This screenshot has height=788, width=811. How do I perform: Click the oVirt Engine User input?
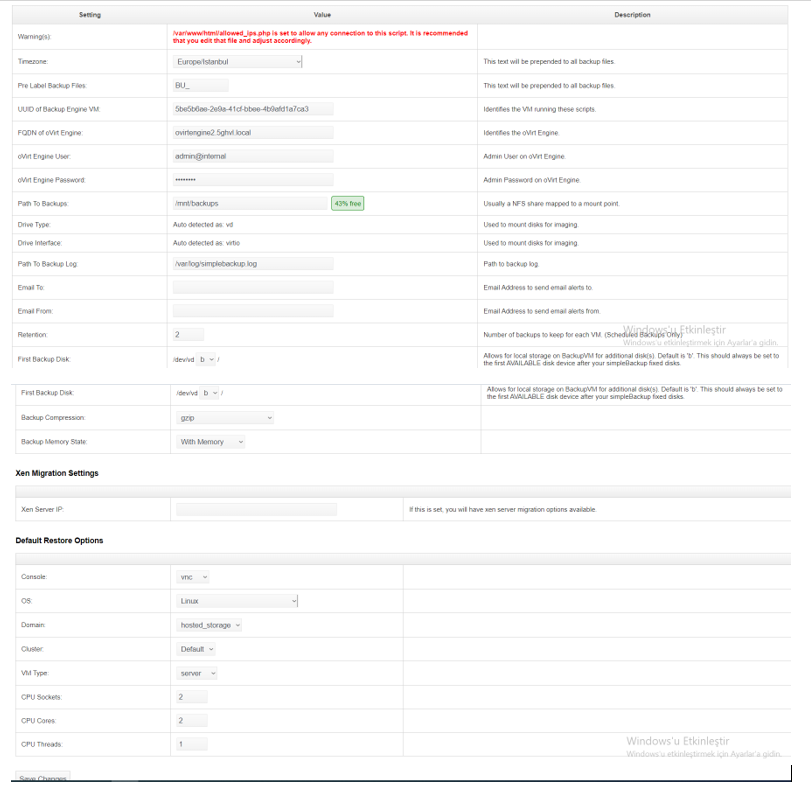point(252,156)
